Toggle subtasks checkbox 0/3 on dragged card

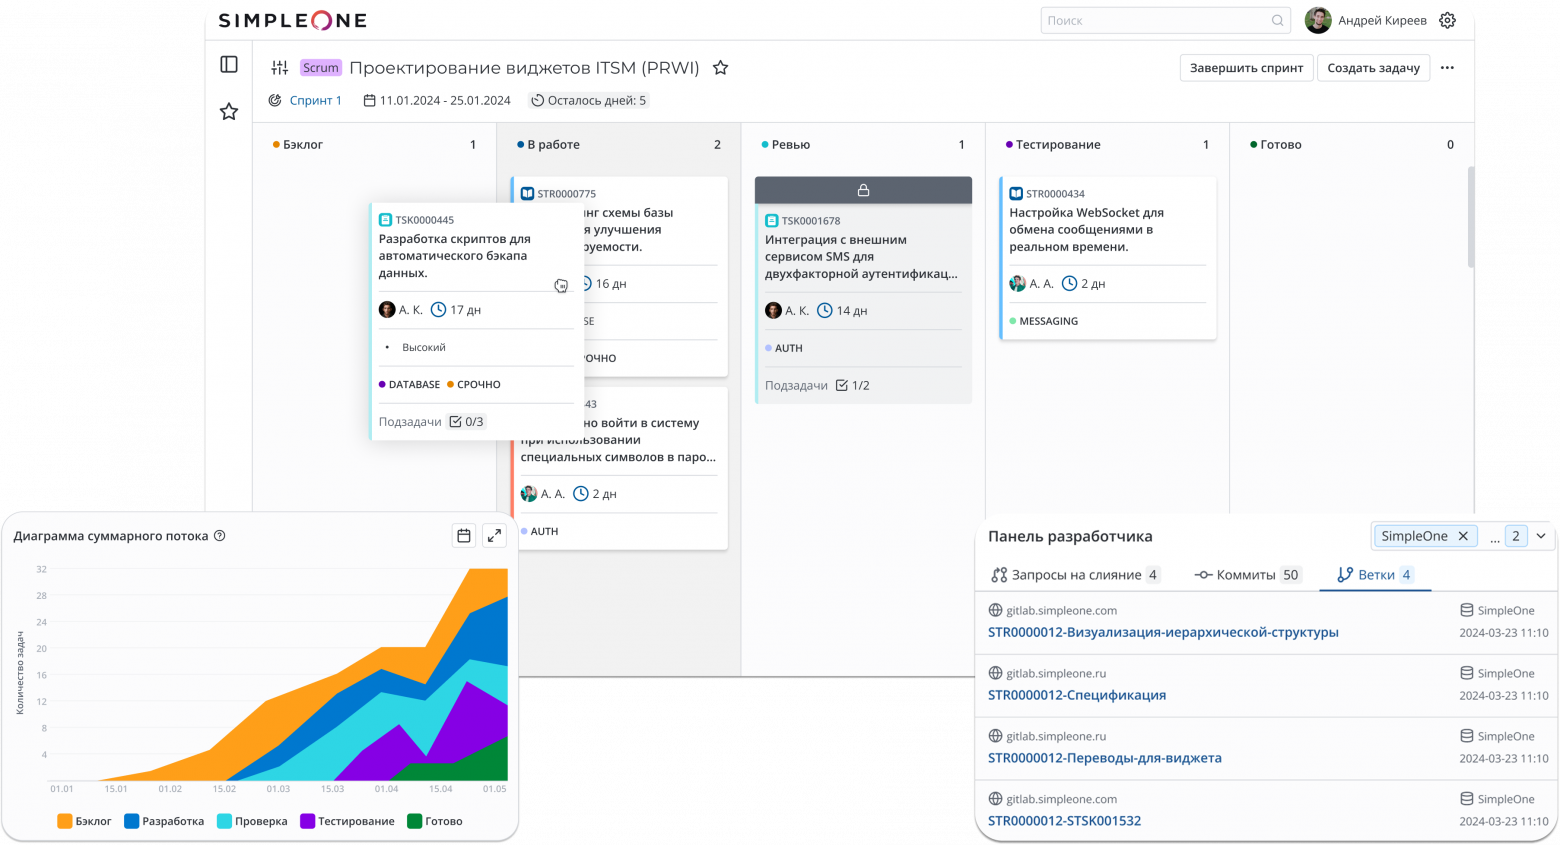coord(456,422)
